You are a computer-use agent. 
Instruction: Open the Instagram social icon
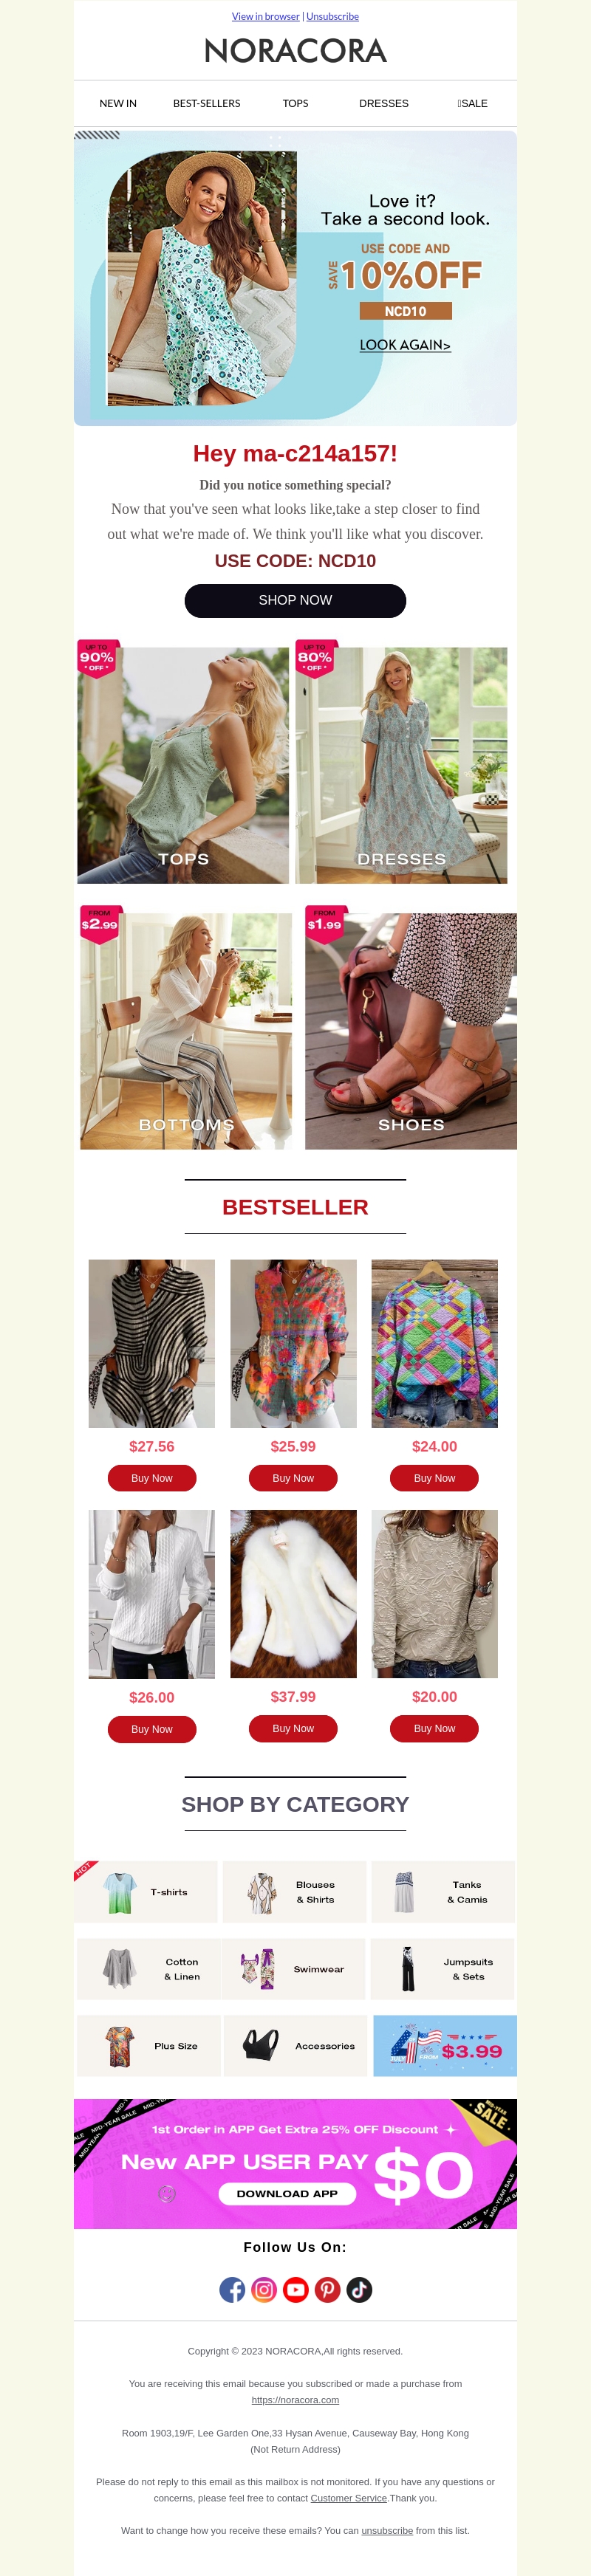(264, 2290)
